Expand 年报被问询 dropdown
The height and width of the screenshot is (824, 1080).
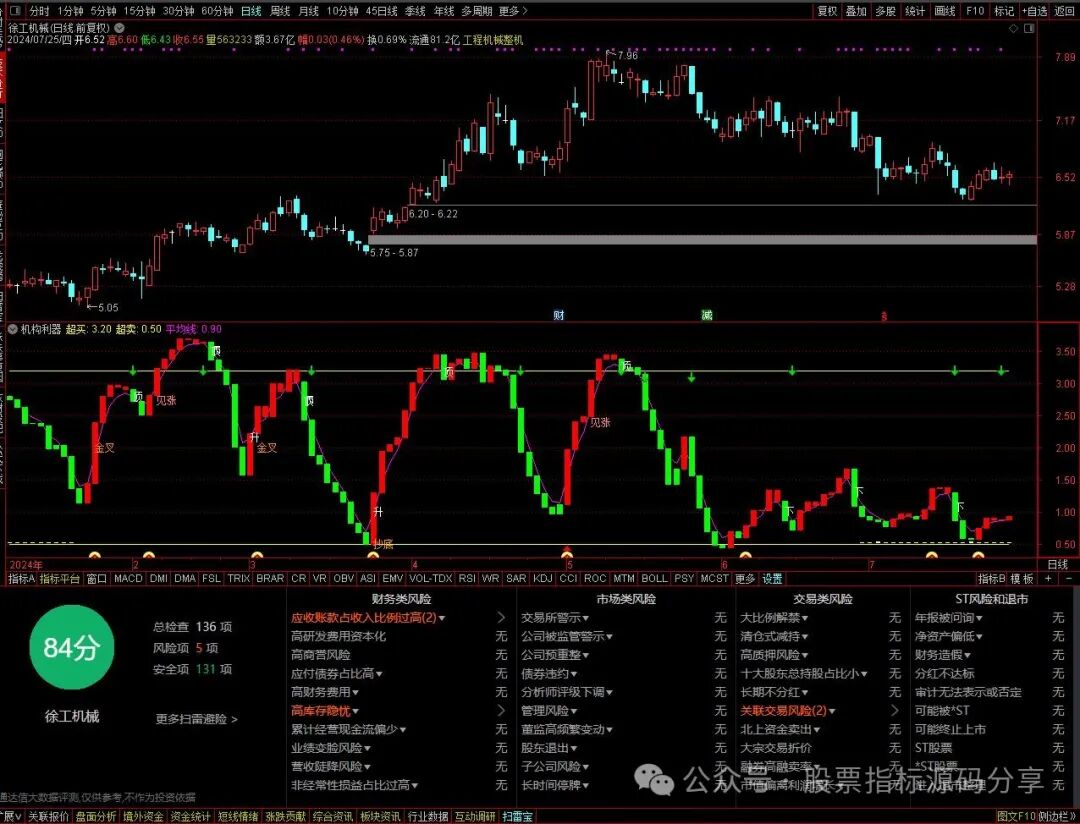coord(948,618)
